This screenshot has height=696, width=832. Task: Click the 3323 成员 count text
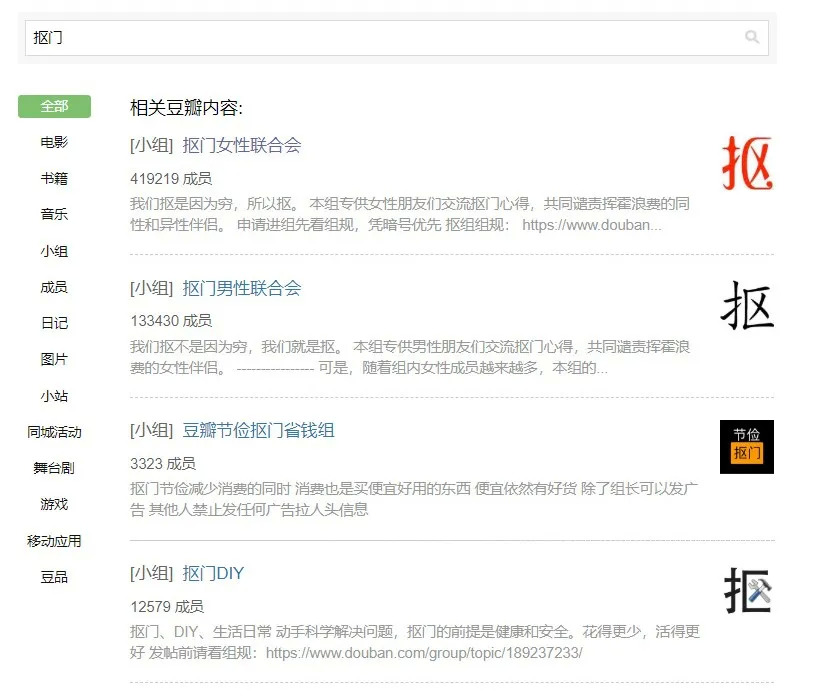[x=163, y=463]
